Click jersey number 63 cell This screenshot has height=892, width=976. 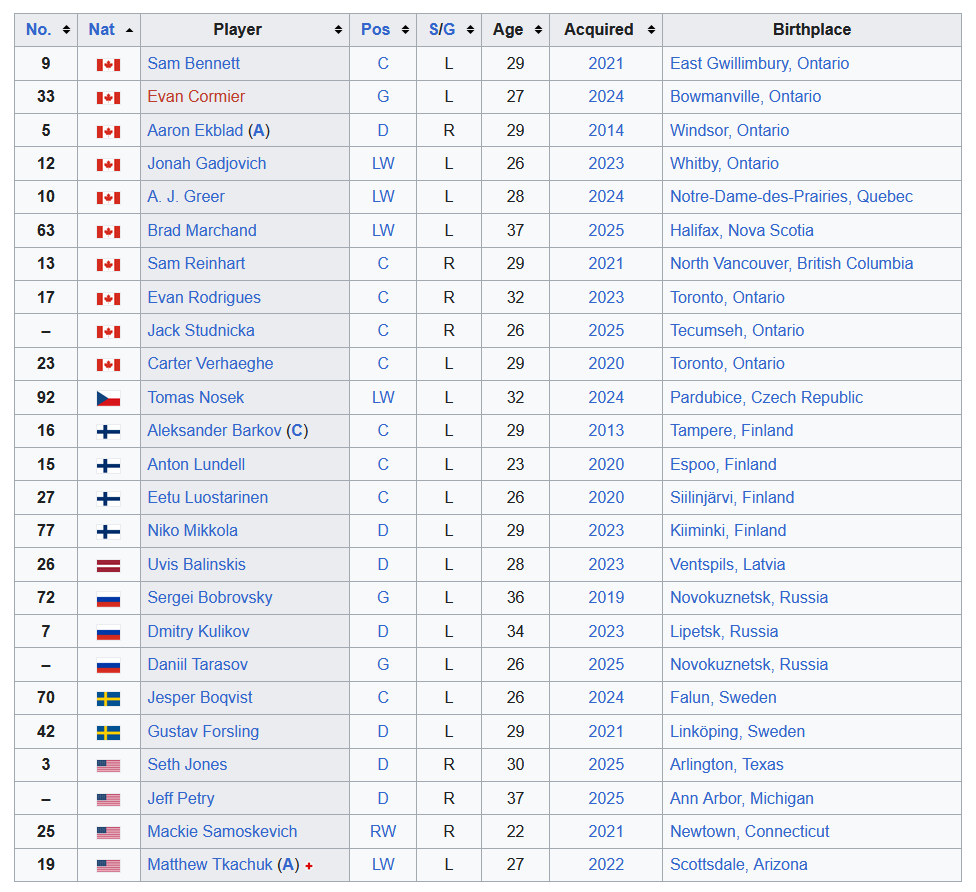point(46,230)
